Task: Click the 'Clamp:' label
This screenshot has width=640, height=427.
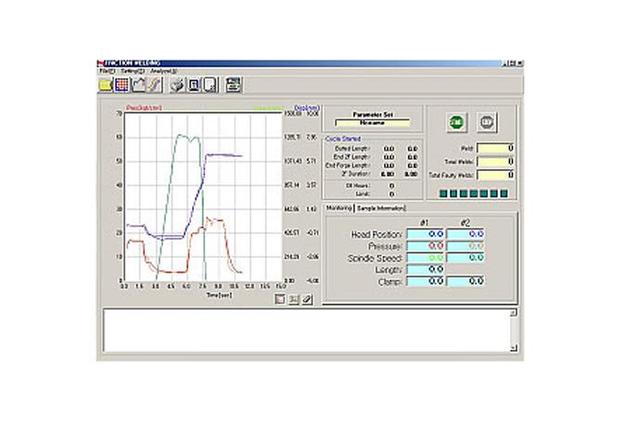Action: [390, 282]
